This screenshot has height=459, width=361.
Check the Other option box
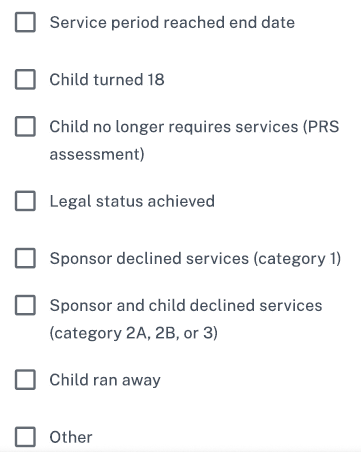(x=25, y=437)
